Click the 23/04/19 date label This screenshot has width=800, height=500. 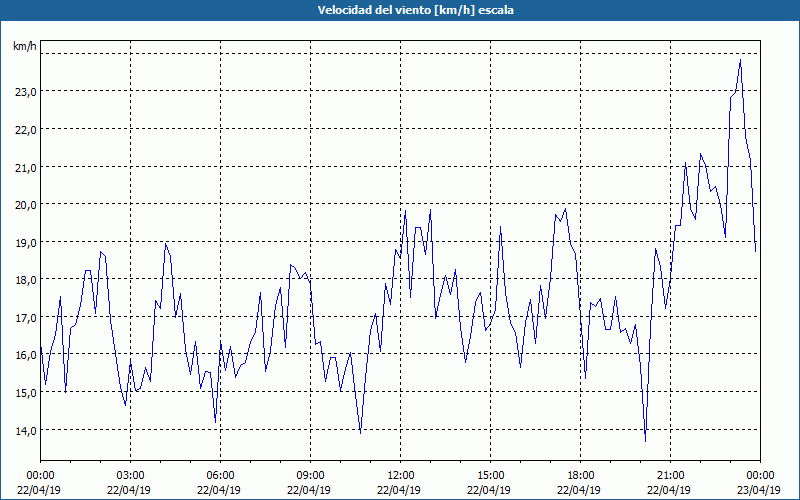coord(759,490)
